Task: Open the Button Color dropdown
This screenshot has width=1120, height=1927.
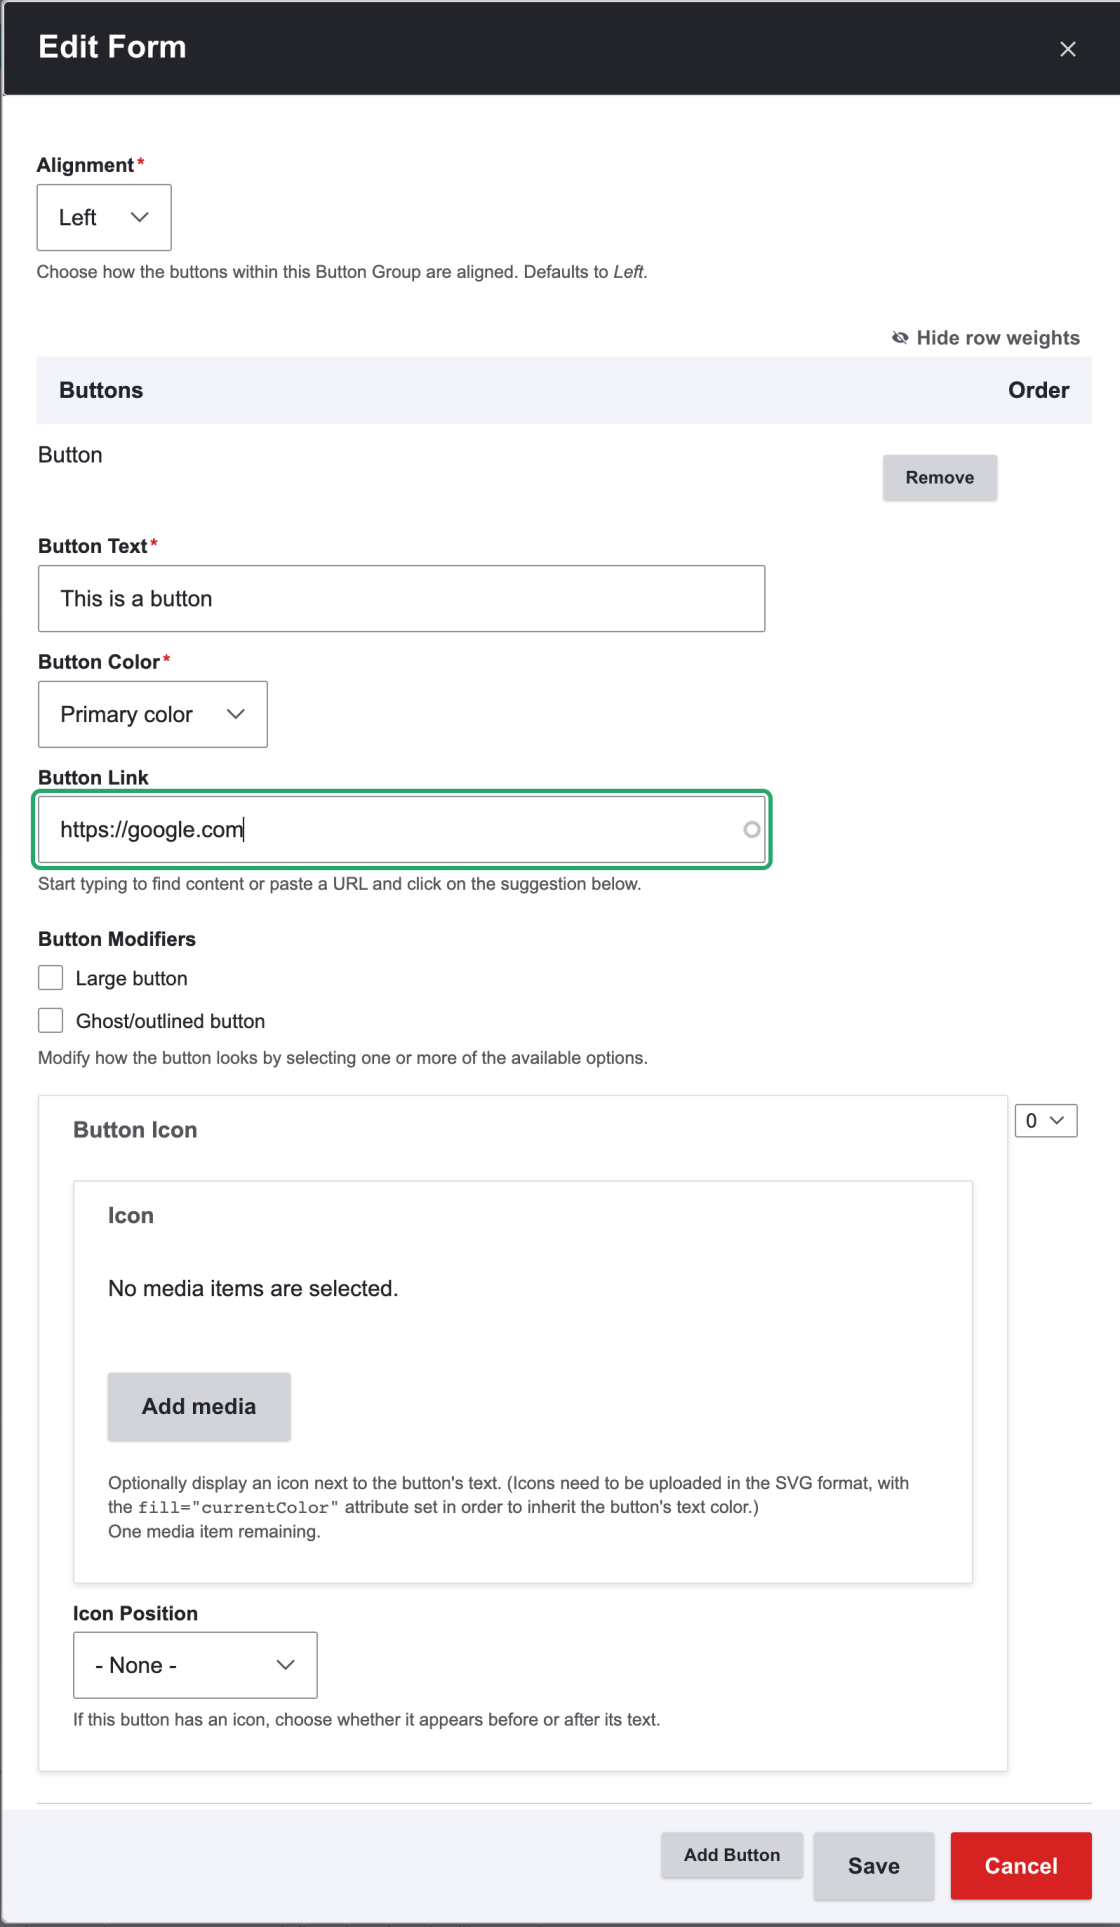Action: pos(152,714)
